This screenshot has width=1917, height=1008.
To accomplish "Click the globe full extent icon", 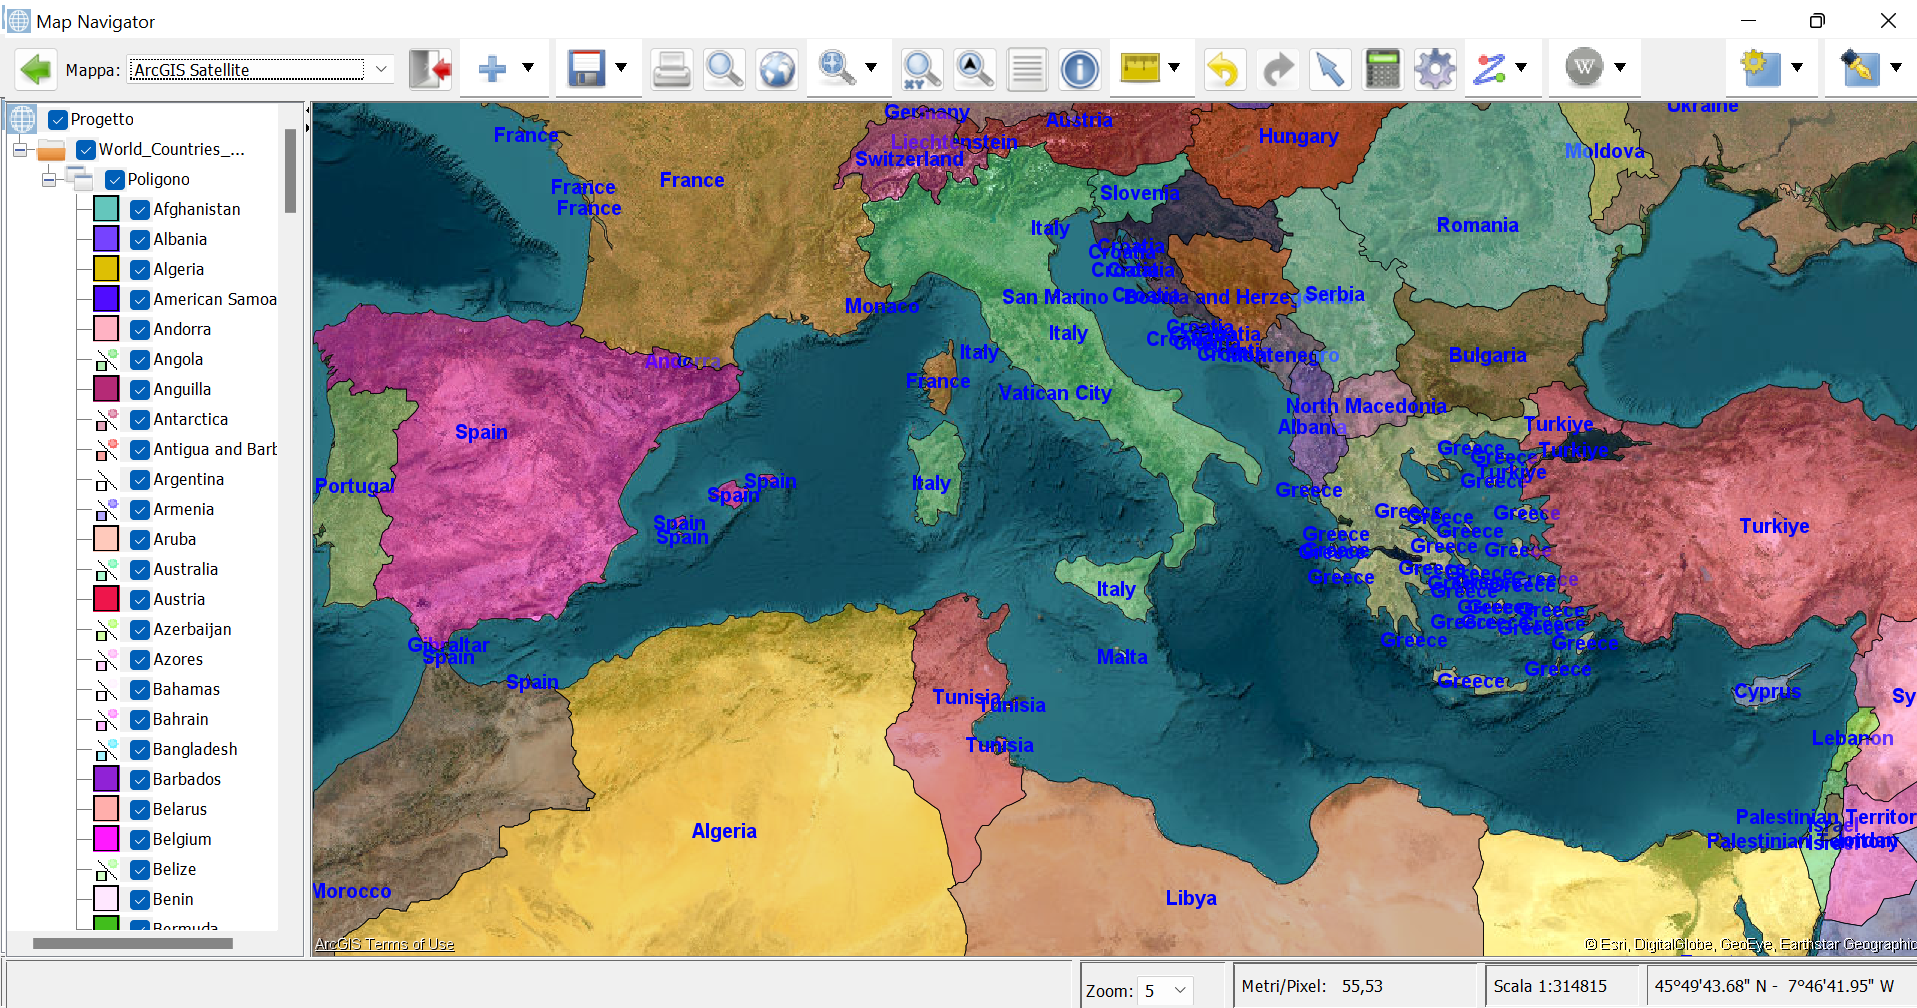I will (x=777, y=70).
